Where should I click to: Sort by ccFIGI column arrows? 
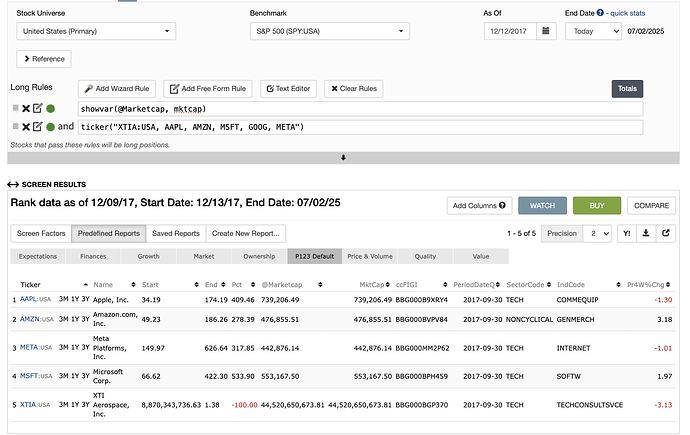(x=445, y=285)
